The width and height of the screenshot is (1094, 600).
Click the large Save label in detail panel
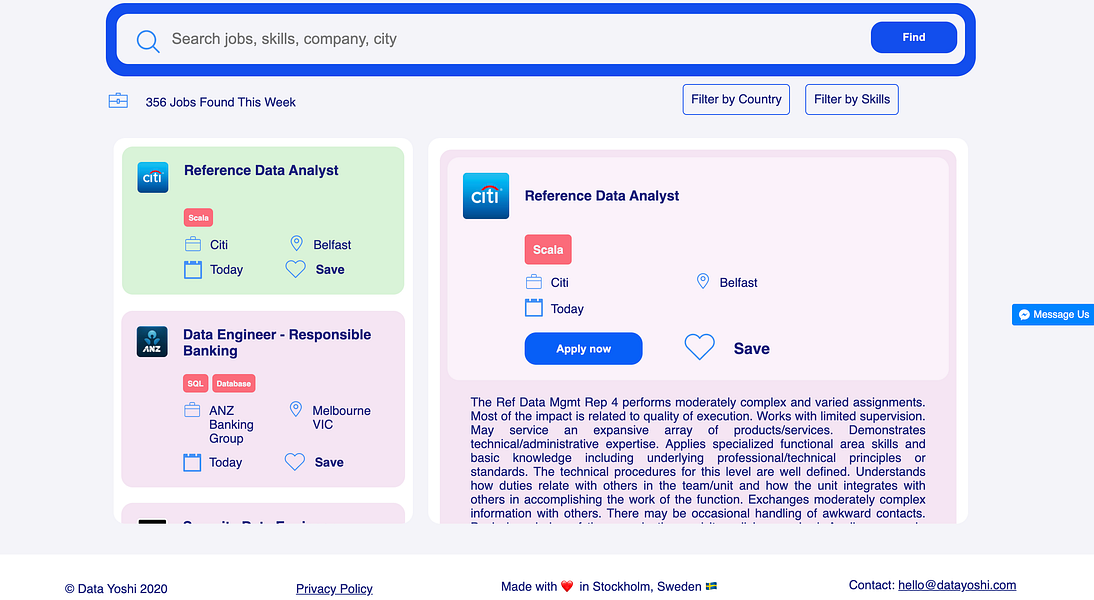click(751, 349)
